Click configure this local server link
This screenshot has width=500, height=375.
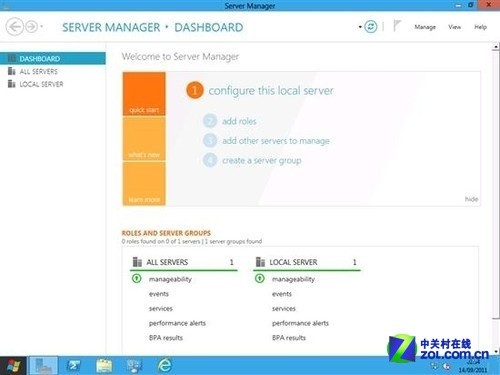coord(271,91)
